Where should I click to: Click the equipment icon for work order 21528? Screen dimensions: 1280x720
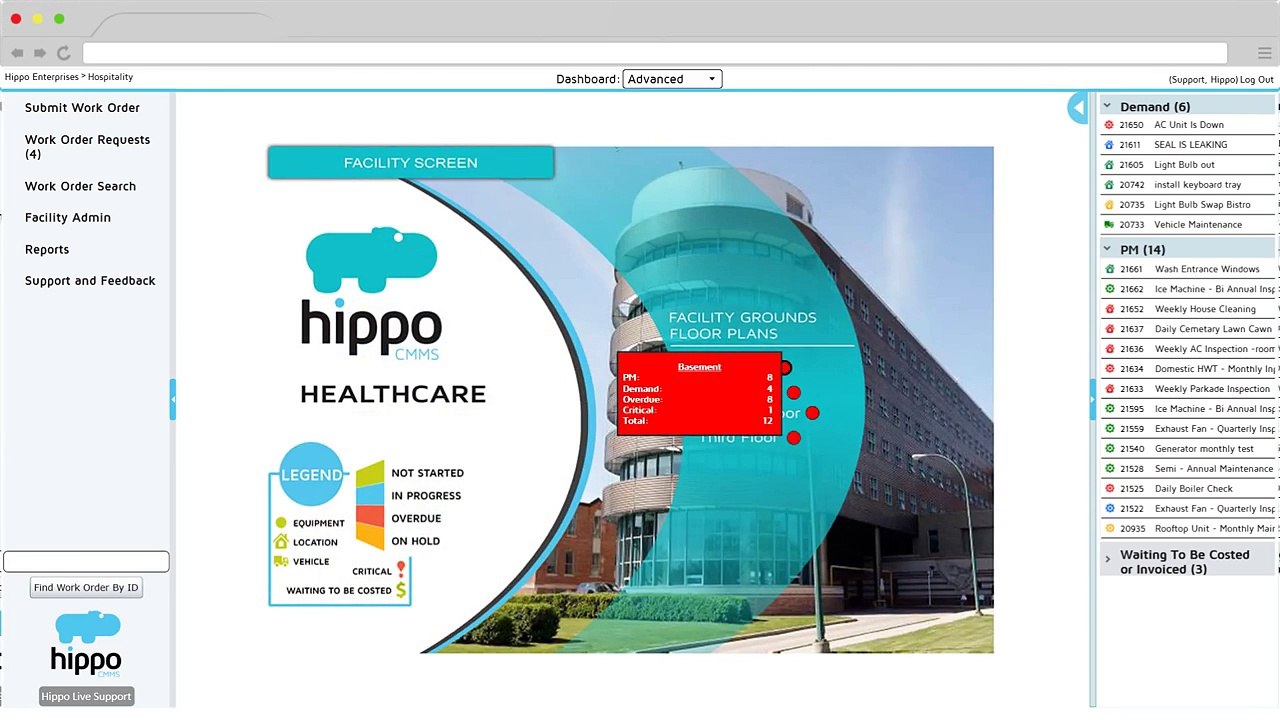[1109, 469]
